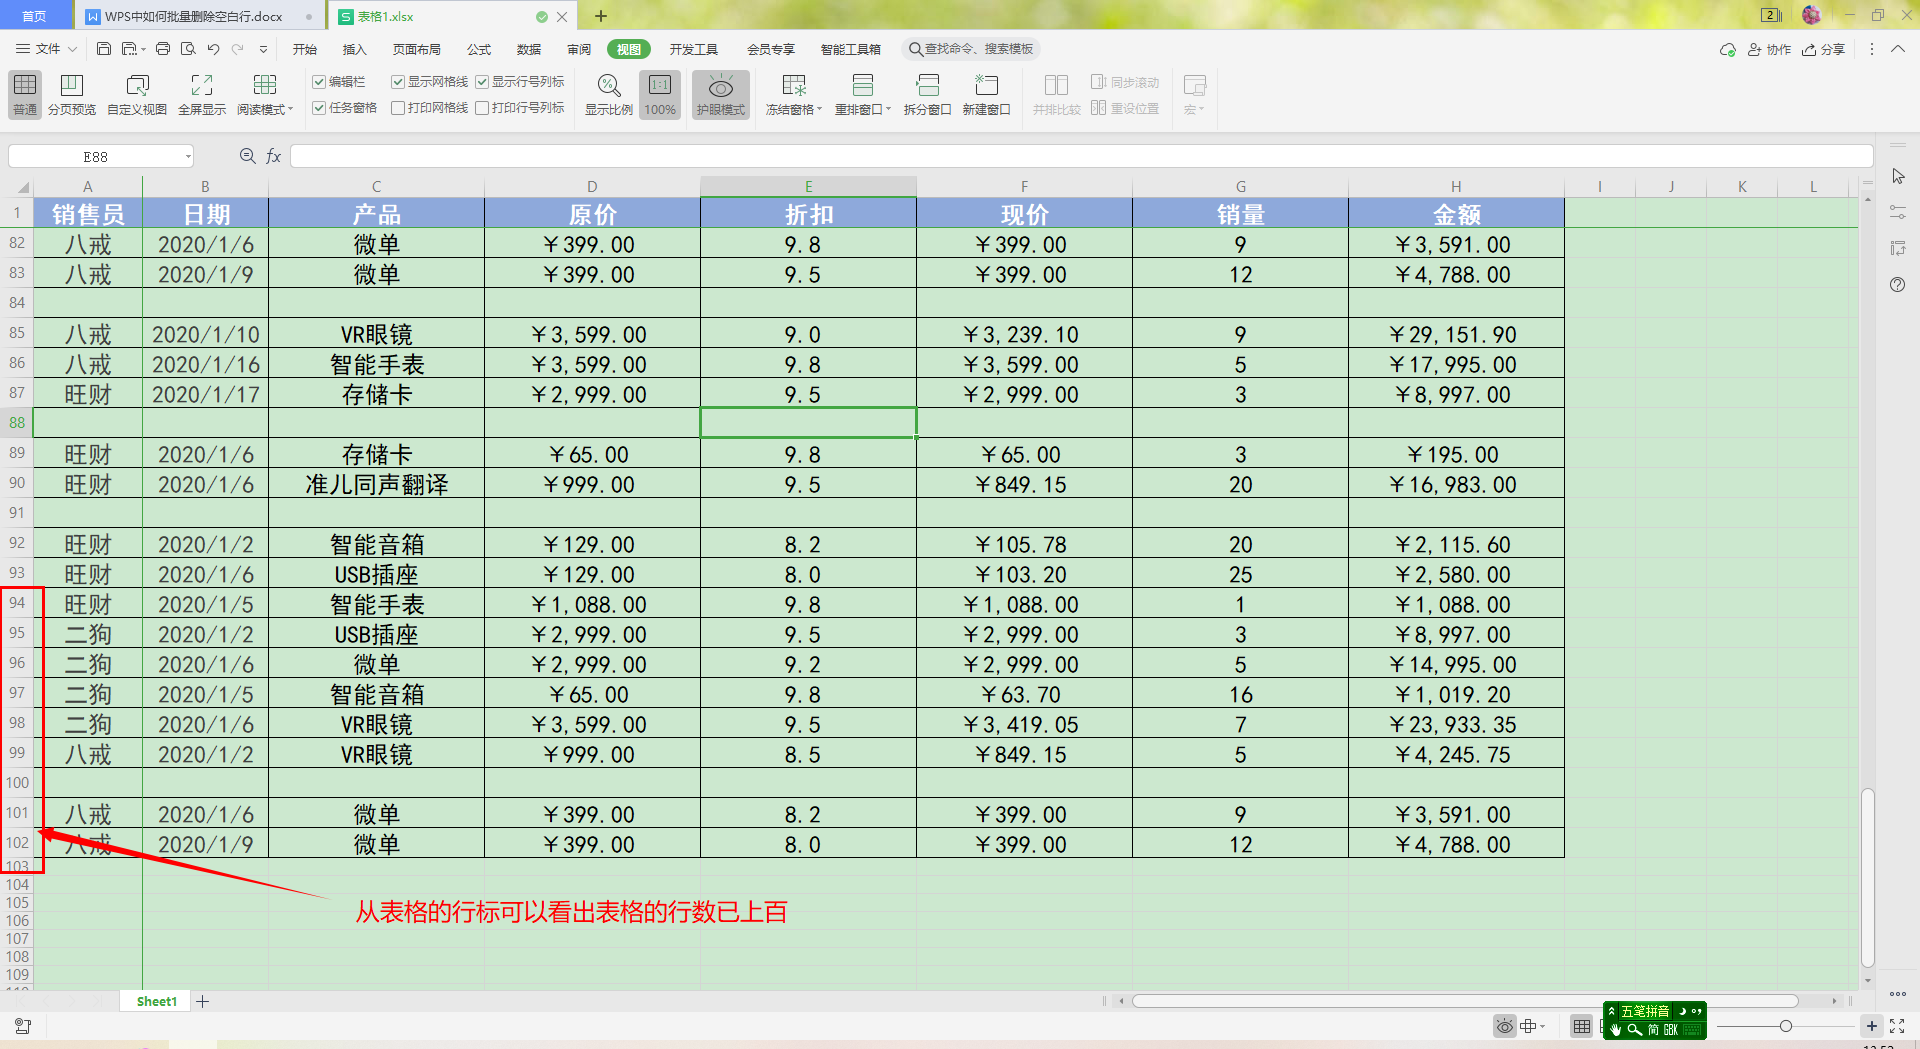
Task: Expand the Name Box dropdown arrow
Action: [188, 157]
